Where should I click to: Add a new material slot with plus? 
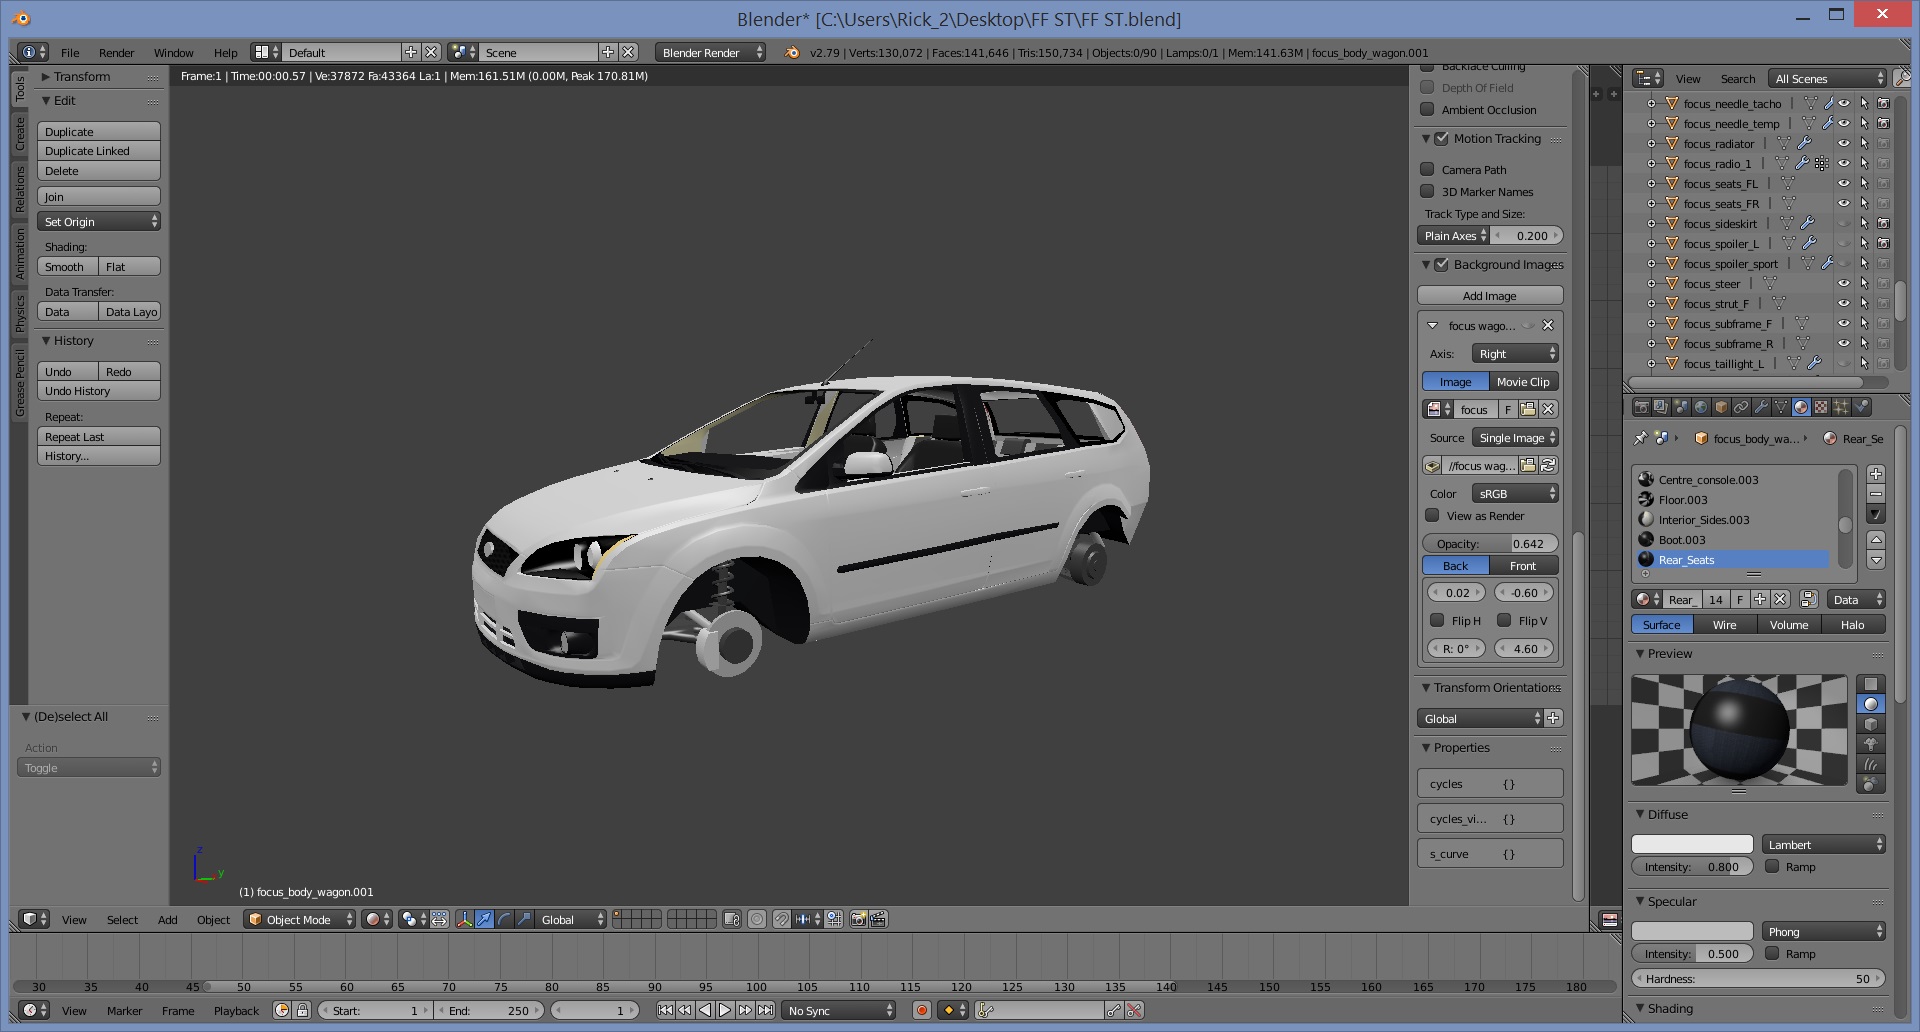pos(1876,474)
